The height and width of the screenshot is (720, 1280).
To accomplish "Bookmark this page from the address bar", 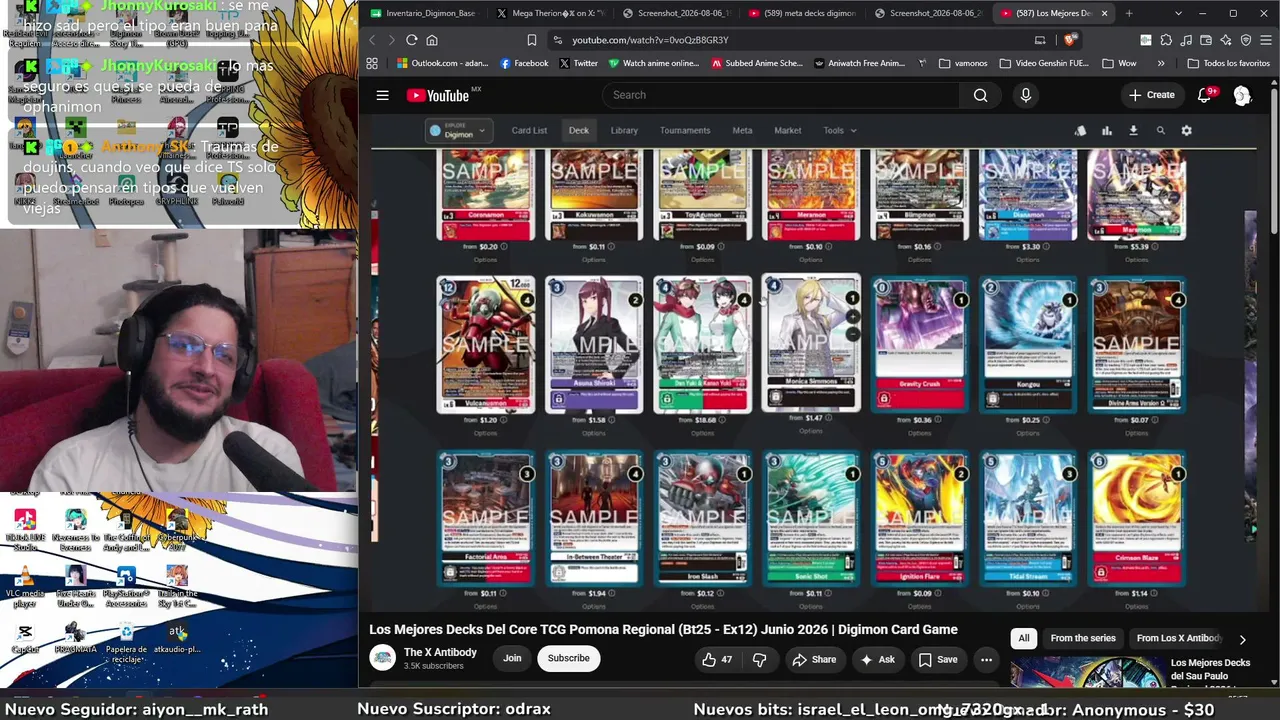I will 531,40.
